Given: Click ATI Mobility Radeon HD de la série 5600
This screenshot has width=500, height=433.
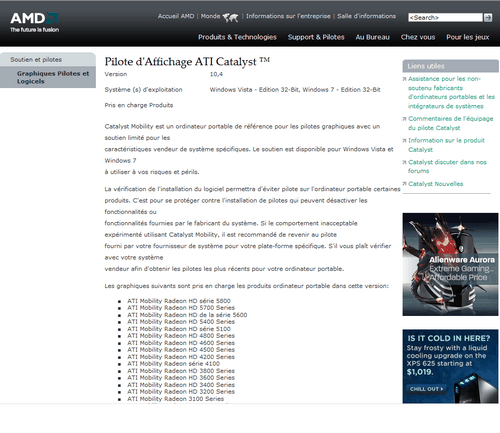Looking at the screenshot, I should tap(187, 315).
